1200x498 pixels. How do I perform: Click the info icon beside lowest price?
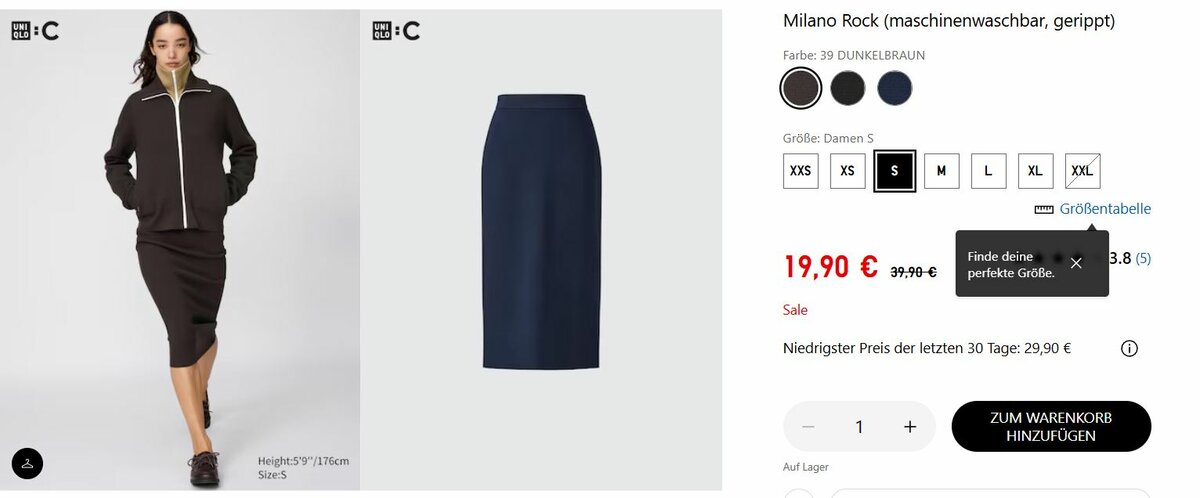click(1129, 349)
